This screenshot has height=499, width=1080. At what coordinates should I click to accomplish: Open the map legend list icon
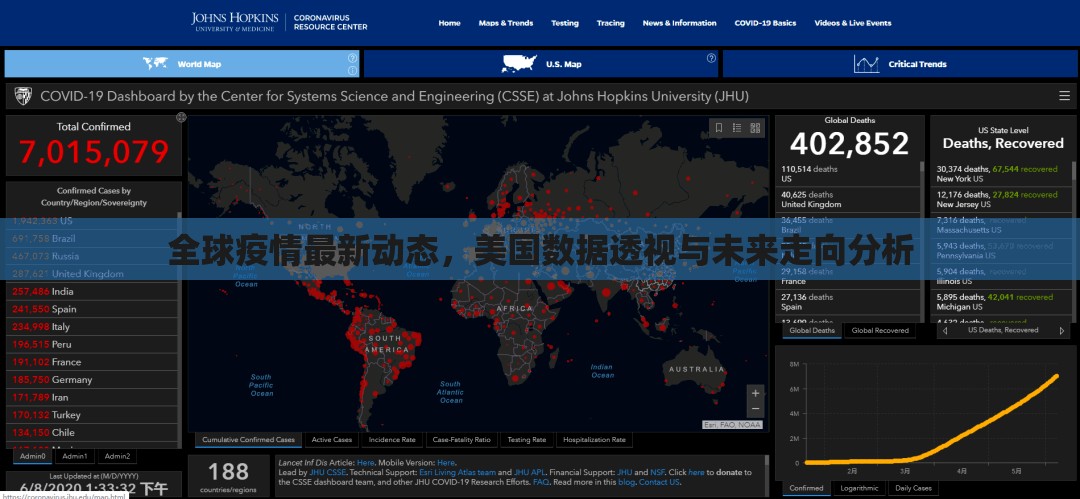point(737,127)
